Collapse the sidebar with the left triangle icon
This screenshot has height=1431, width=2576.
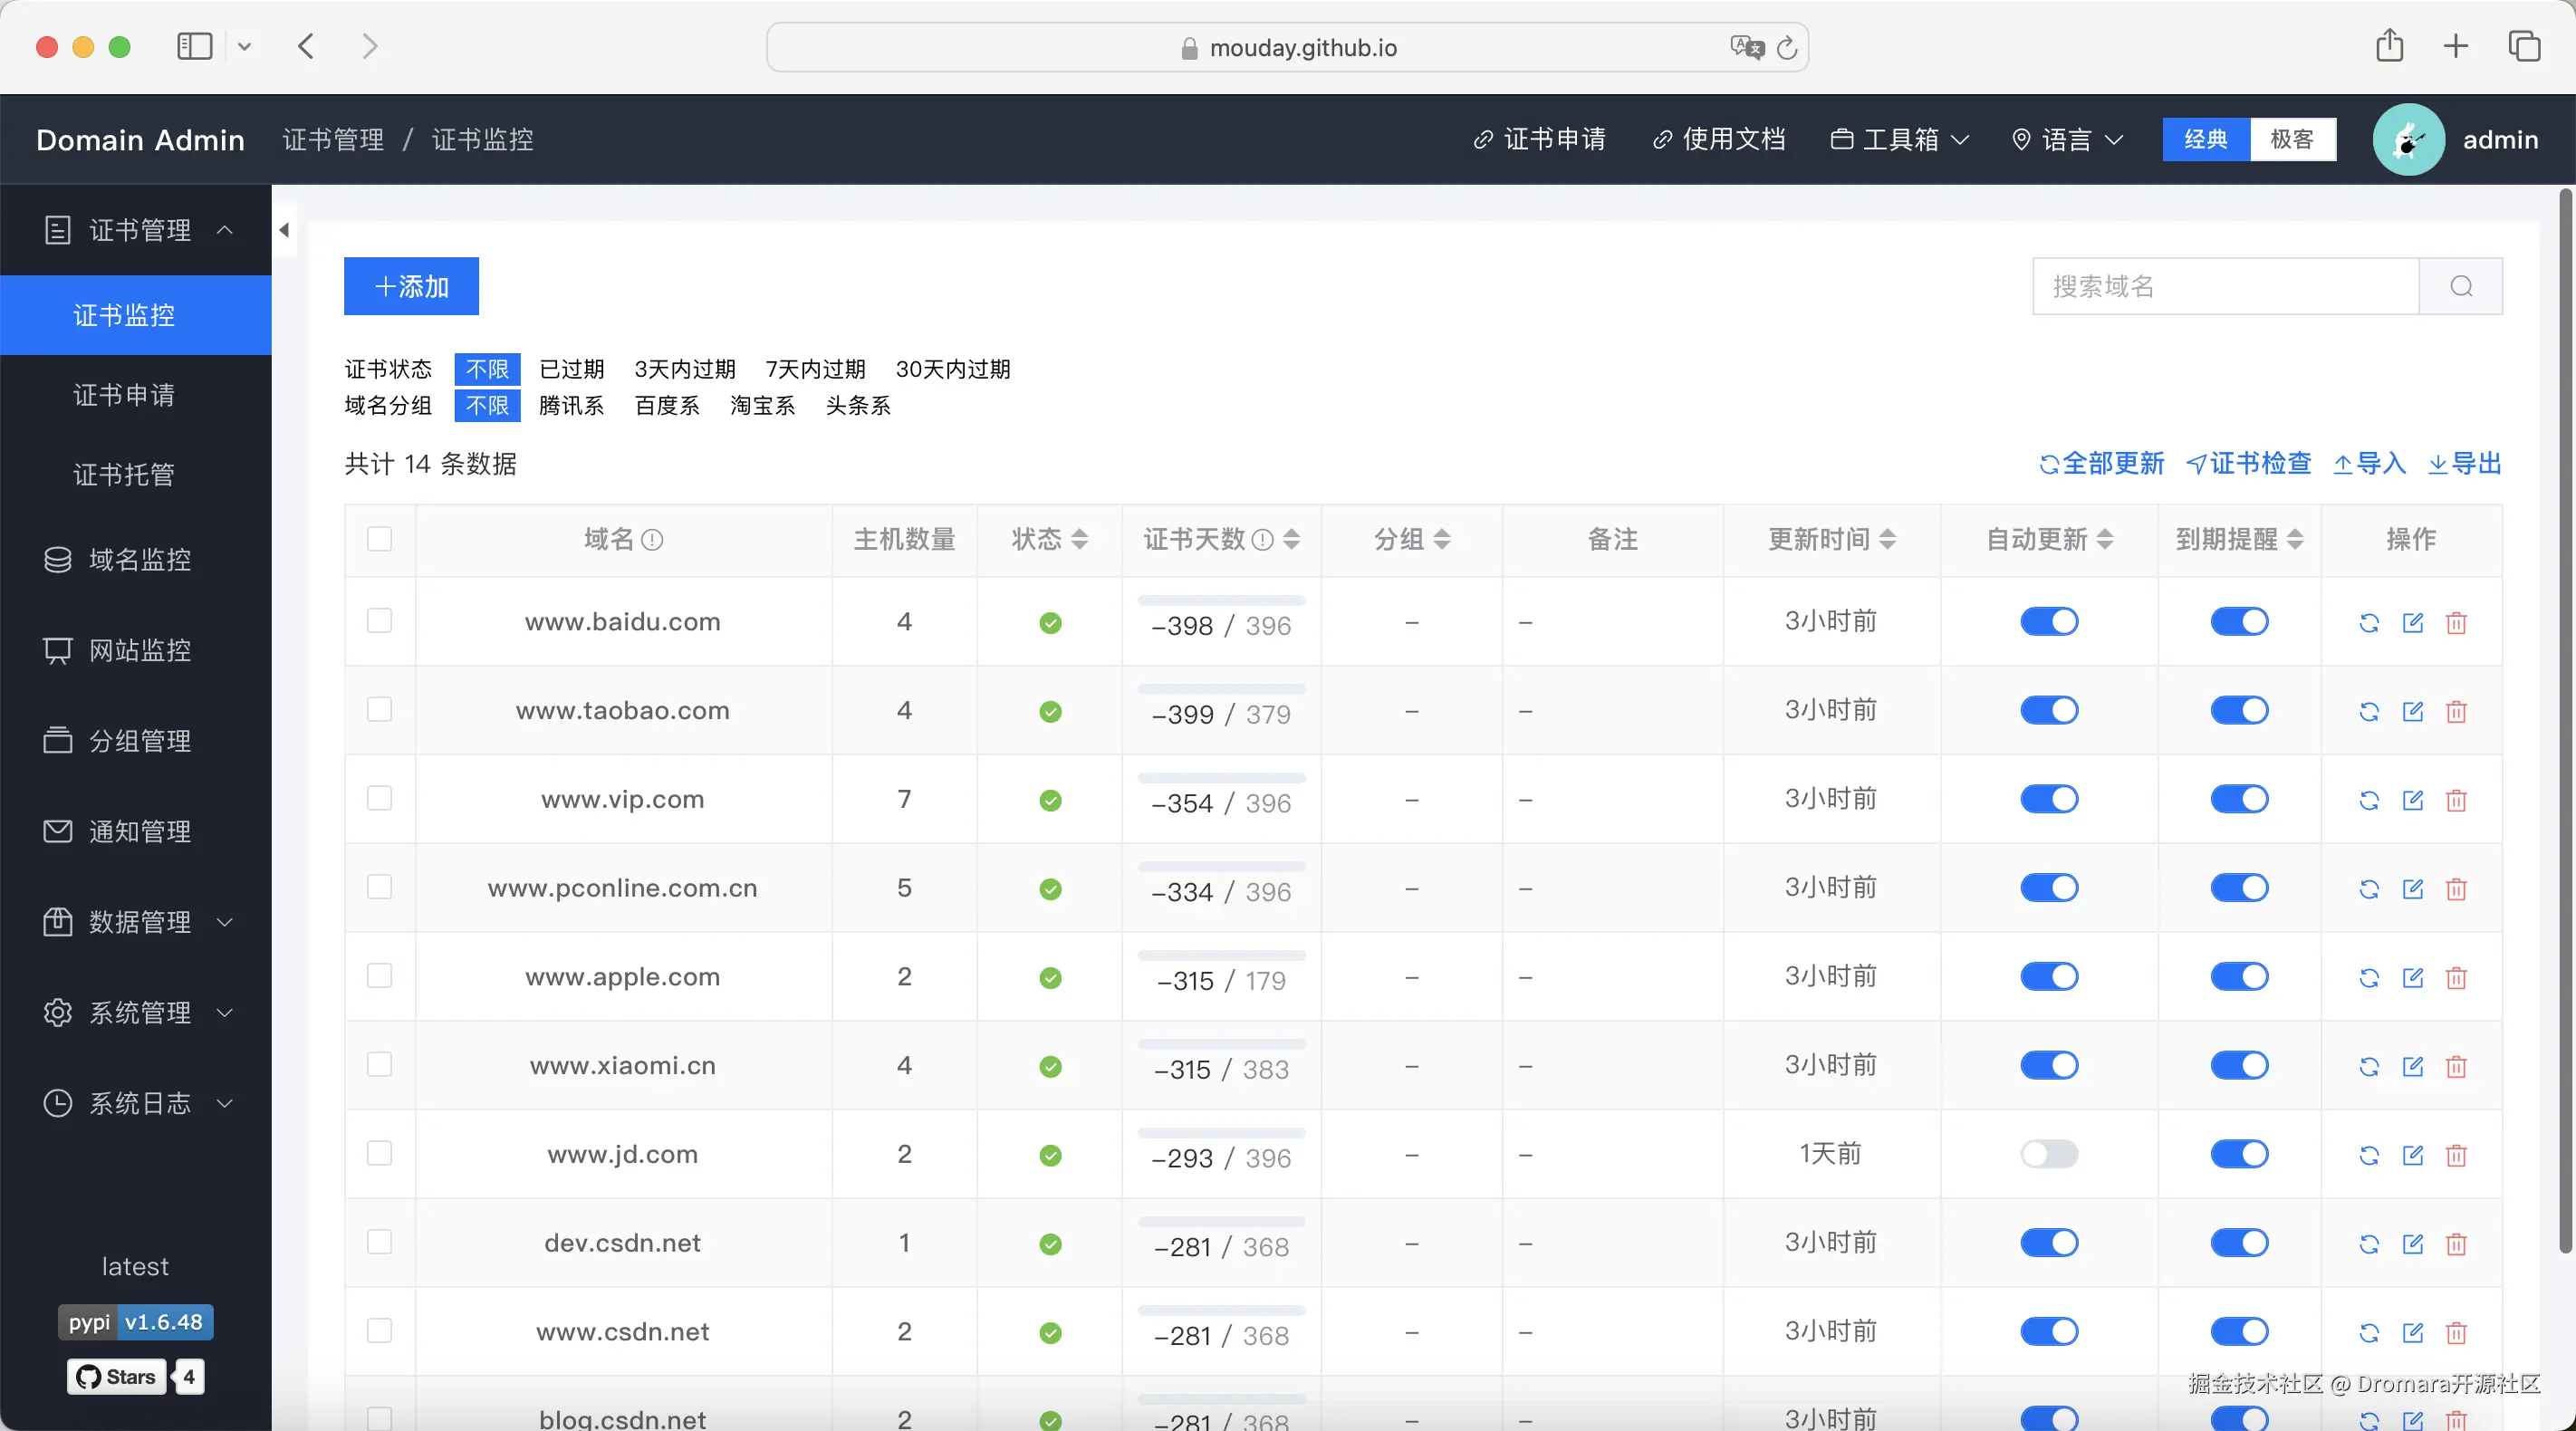pos(284,230)
